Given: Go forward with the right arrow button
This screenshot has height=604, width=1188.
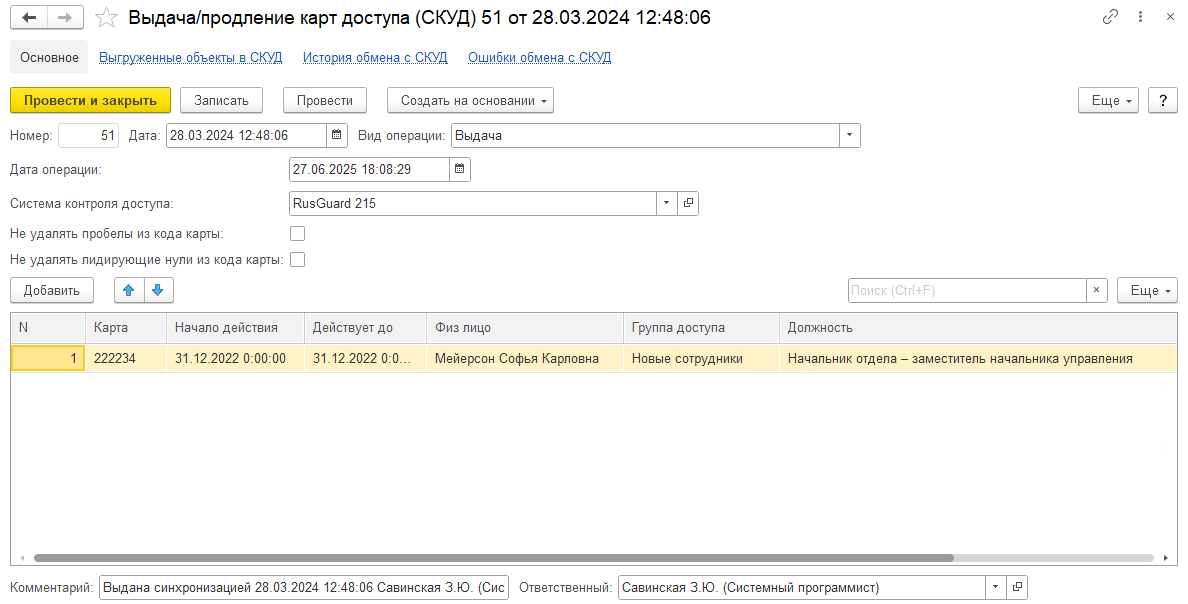Looking at the screenshot, I should 65,17.
